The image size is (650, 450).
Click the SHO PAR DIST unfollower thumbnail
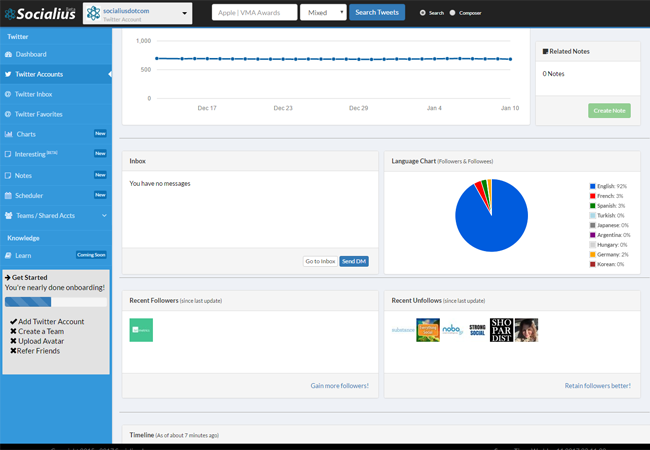click(502, 330)
